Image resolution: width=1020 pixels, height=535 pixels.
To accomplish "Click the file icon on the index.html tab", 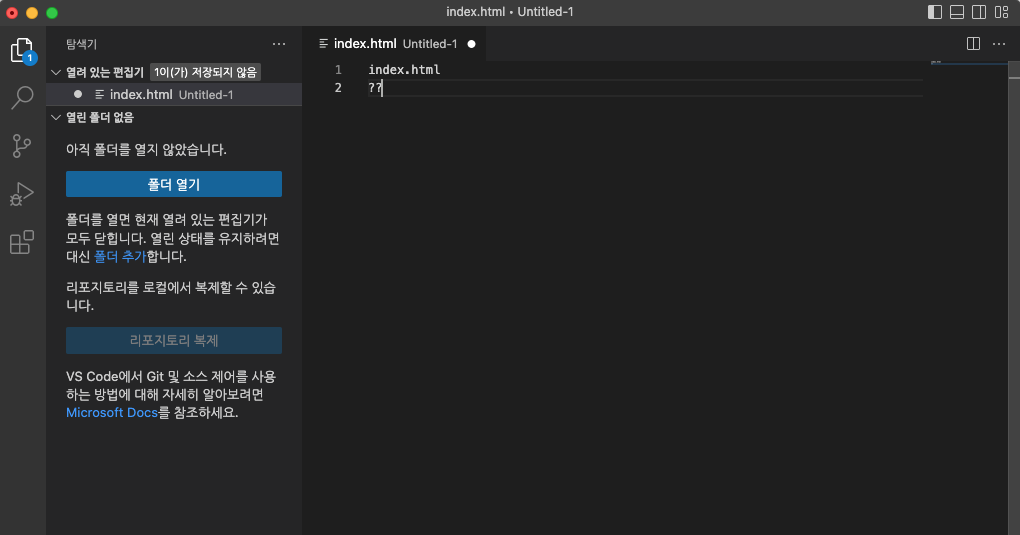I will [323, 44].
